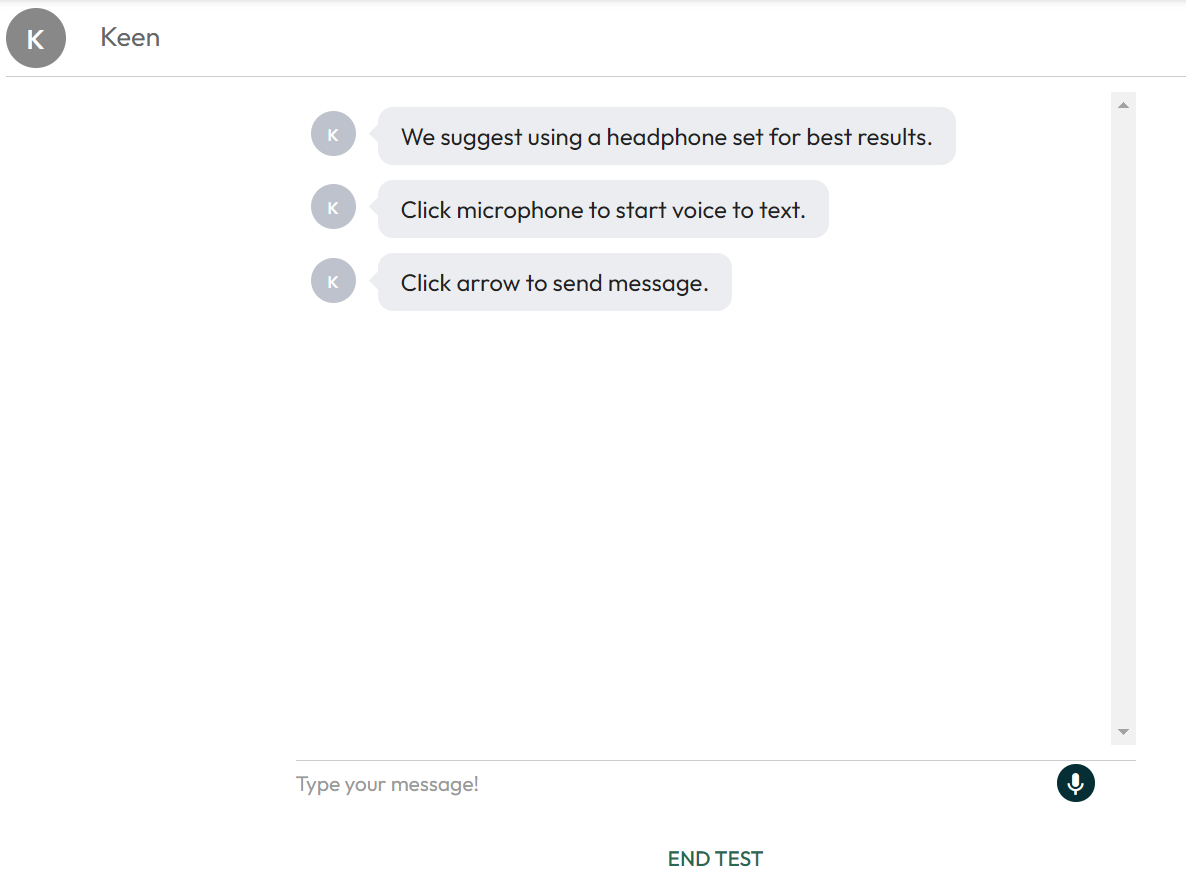Click the END TEST button
This screenshot has height=883, width=1186.
tap(716, 859)
